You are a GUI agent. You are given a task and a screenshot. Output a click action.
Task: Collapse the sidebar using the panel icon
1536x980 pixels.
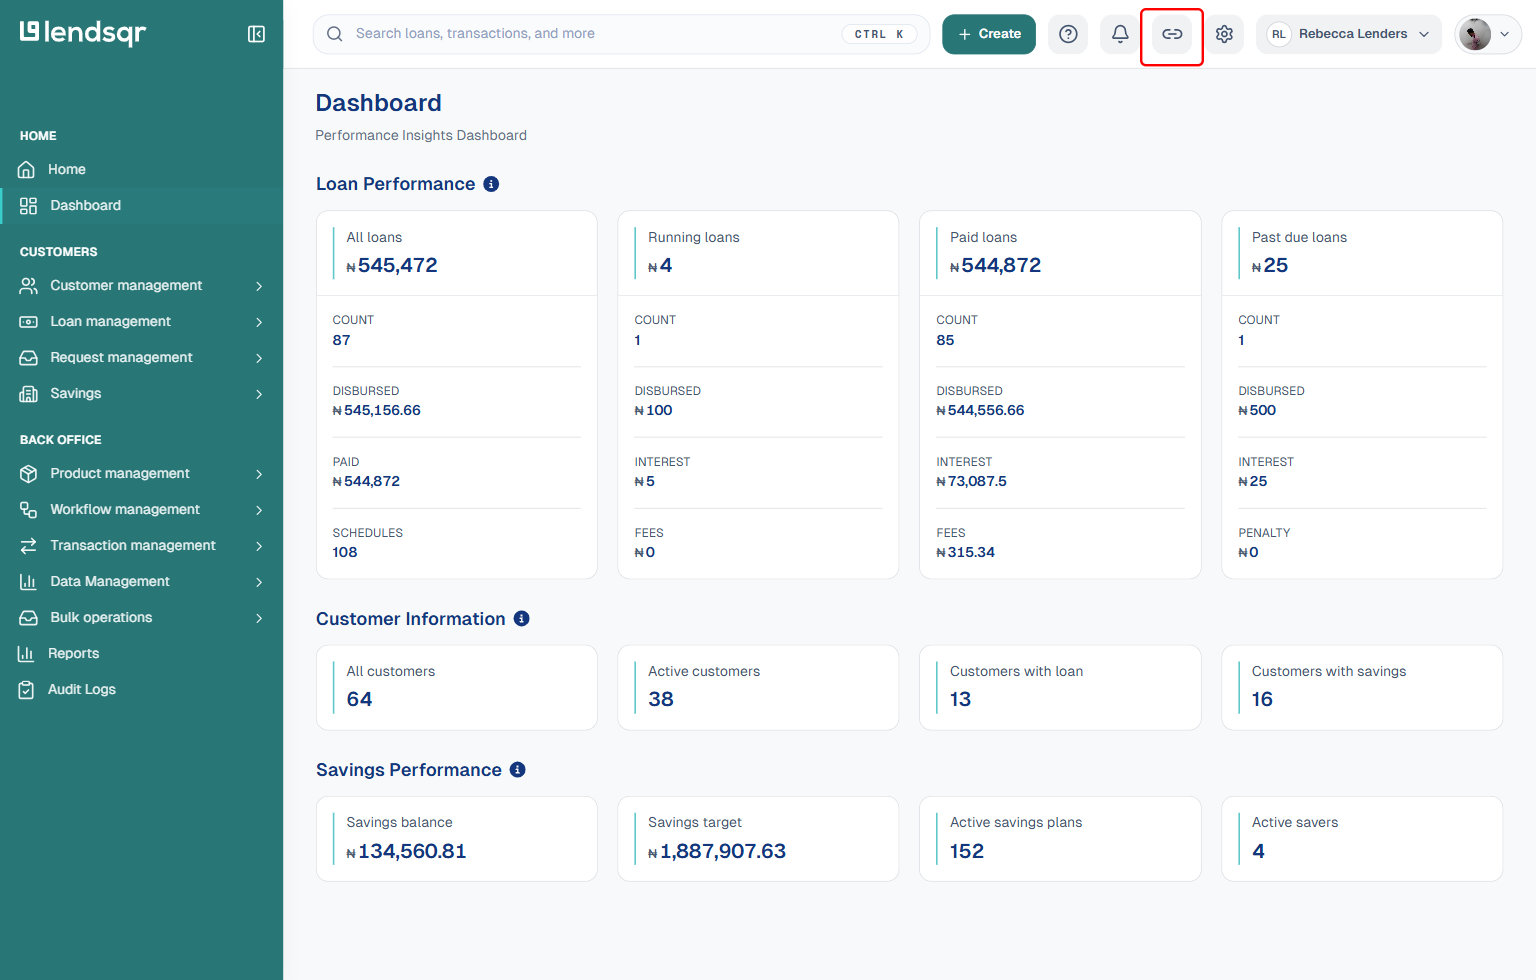(x=256, y=34)
